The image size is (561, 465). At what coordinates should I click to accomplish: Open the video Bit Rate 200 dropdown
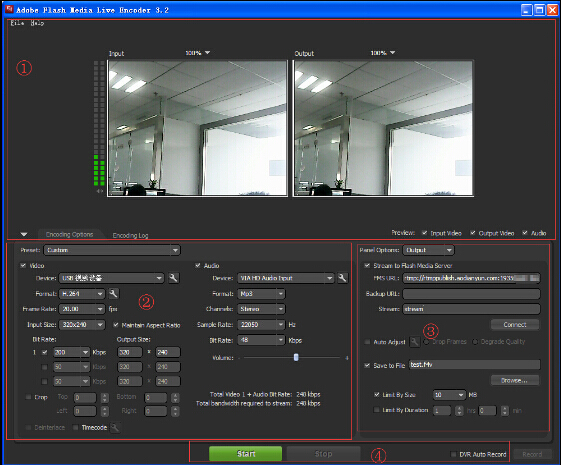point(72,352)
